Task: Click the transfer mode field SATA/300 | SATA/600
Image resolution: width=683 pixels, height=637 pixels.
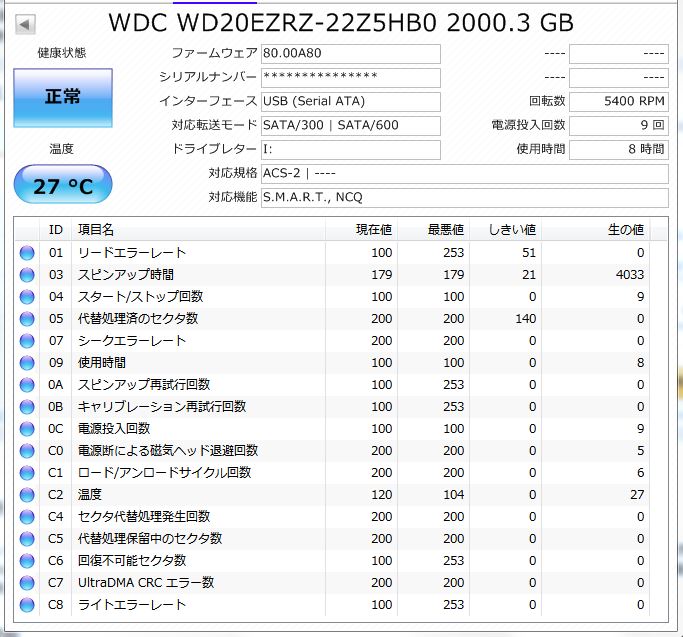Action: [351, 125]
